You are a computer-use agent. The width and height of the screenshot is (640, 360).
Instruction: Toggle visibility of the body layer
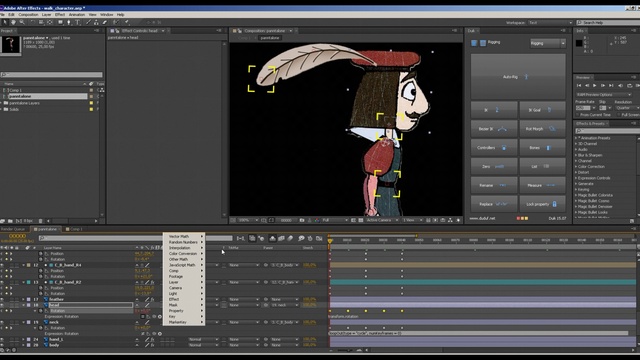2,345
